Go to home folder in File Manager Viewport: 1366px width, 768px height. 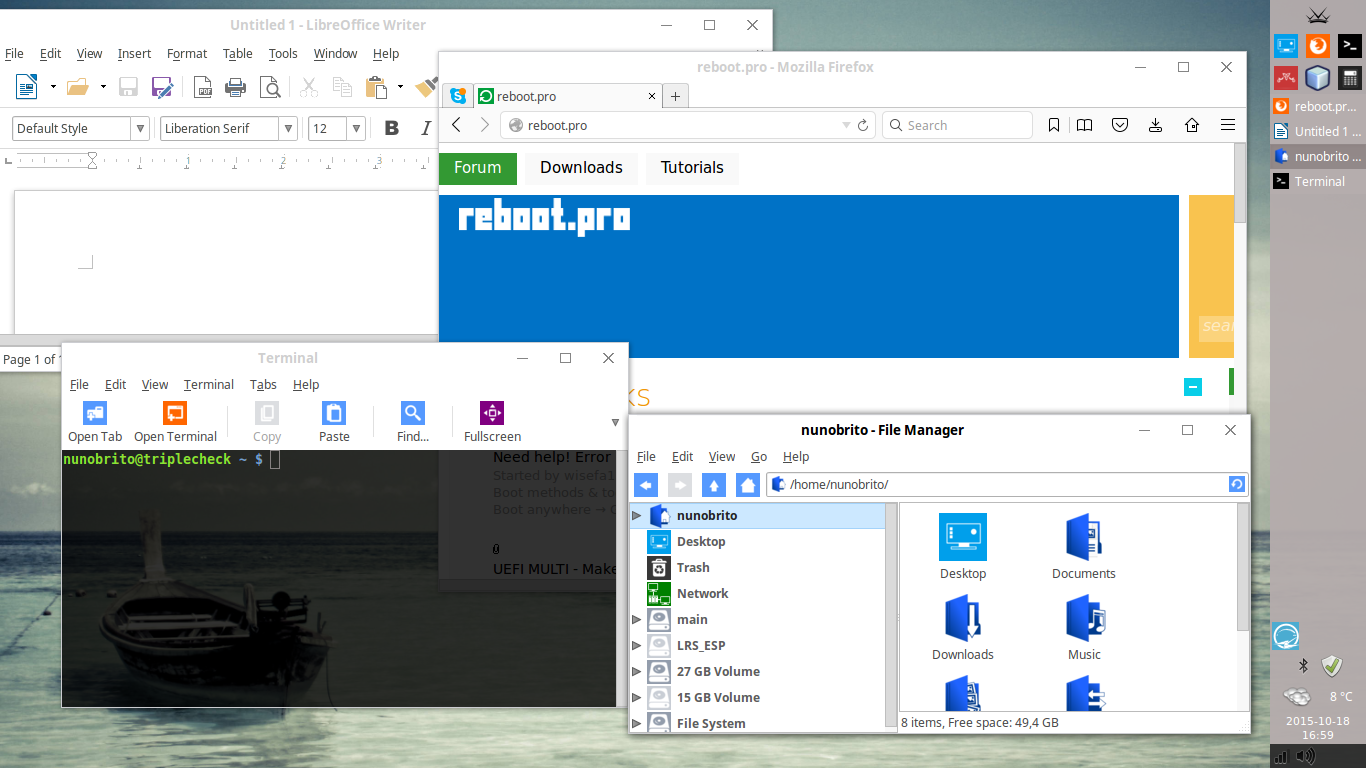pos(747,485)
